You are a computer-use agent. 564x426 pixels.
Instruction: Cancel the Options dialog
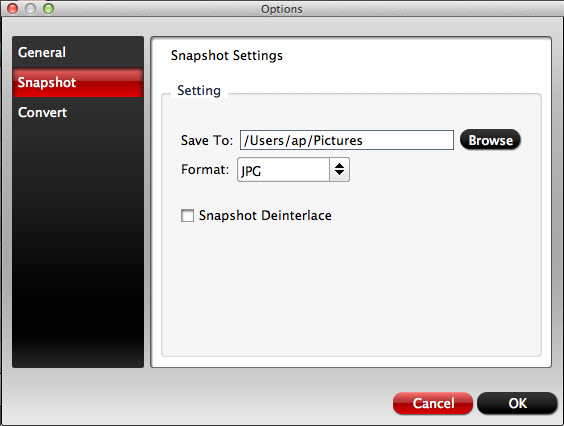[x=433, y=403]
